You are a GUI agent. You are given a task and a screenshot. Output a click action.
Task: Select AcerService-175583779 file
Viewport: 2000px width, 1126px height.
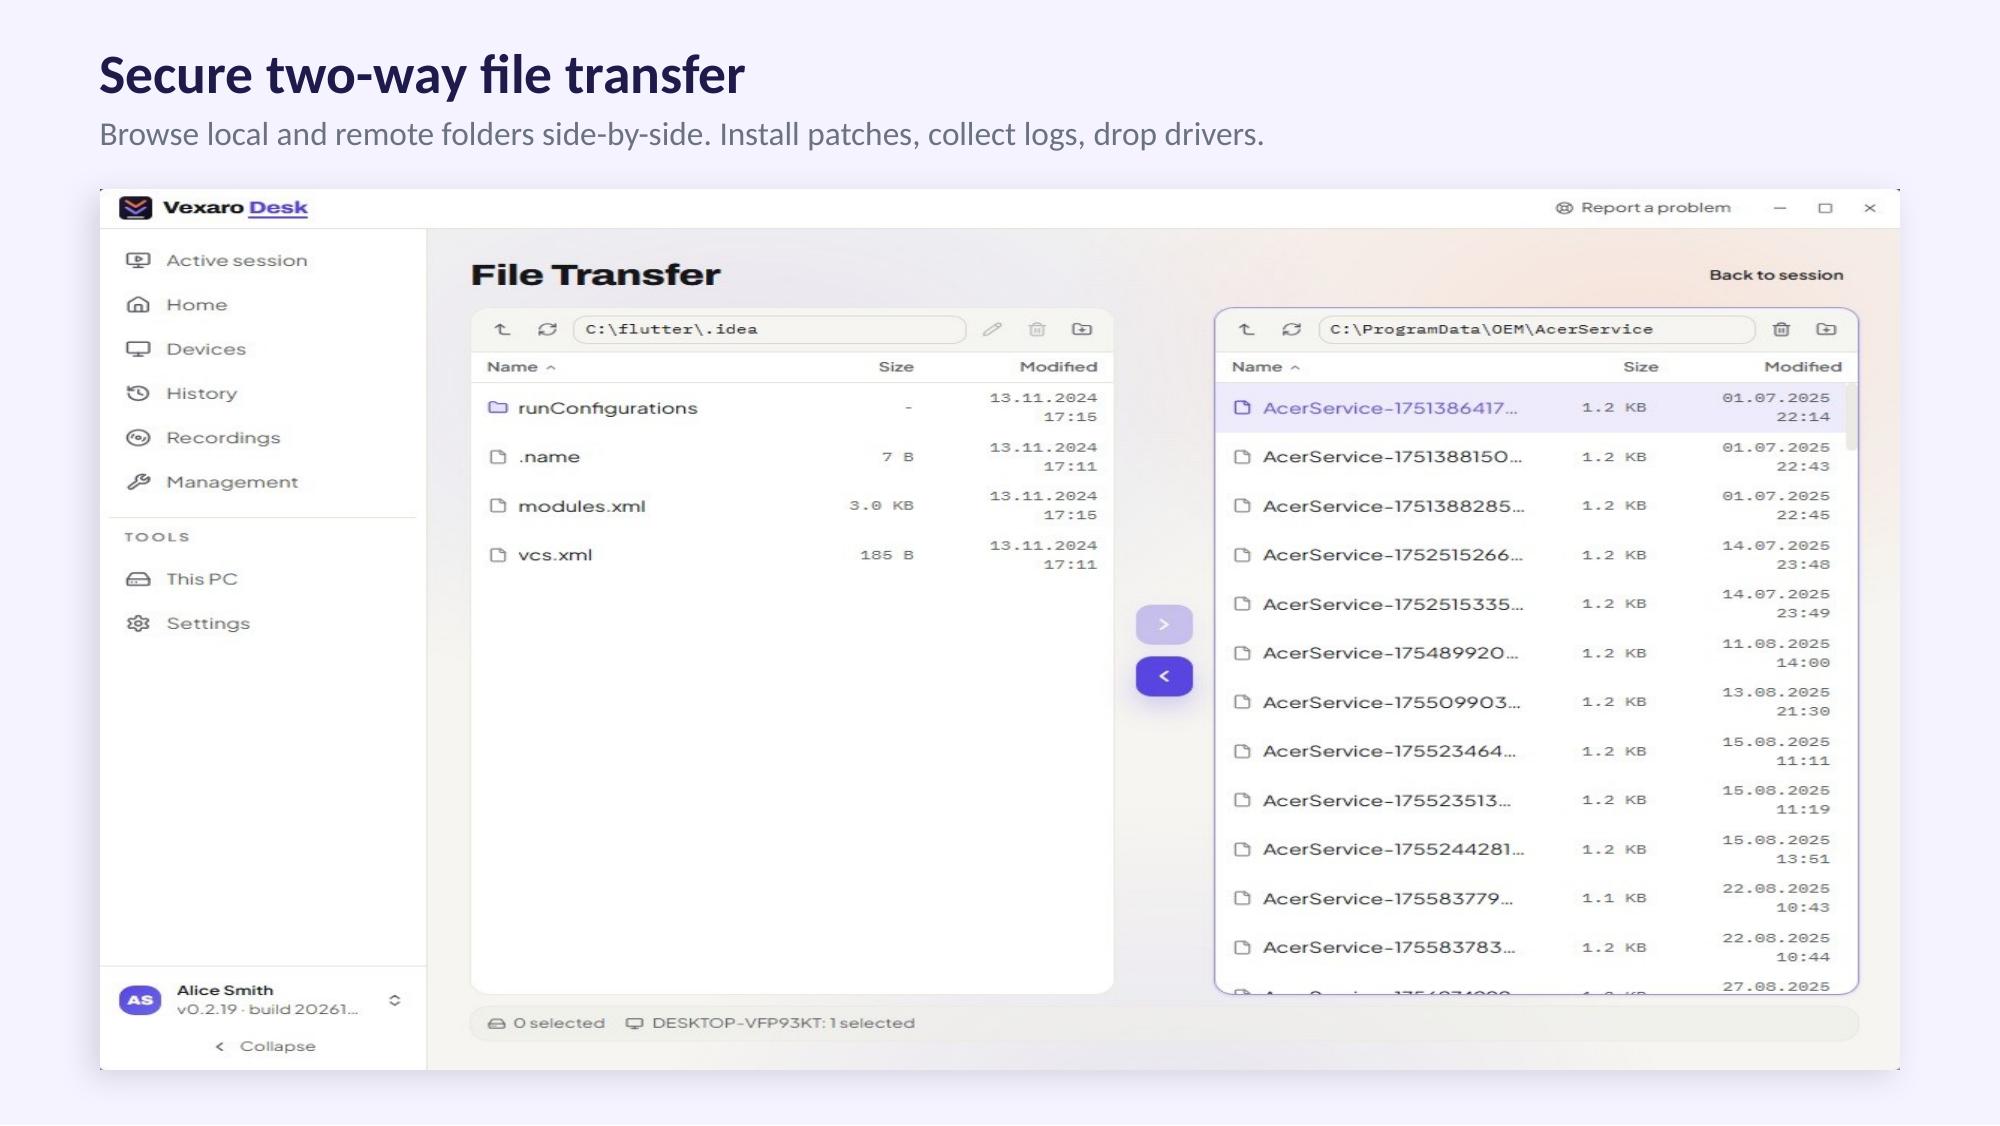pyautogui.click(x=1530, y=898)
